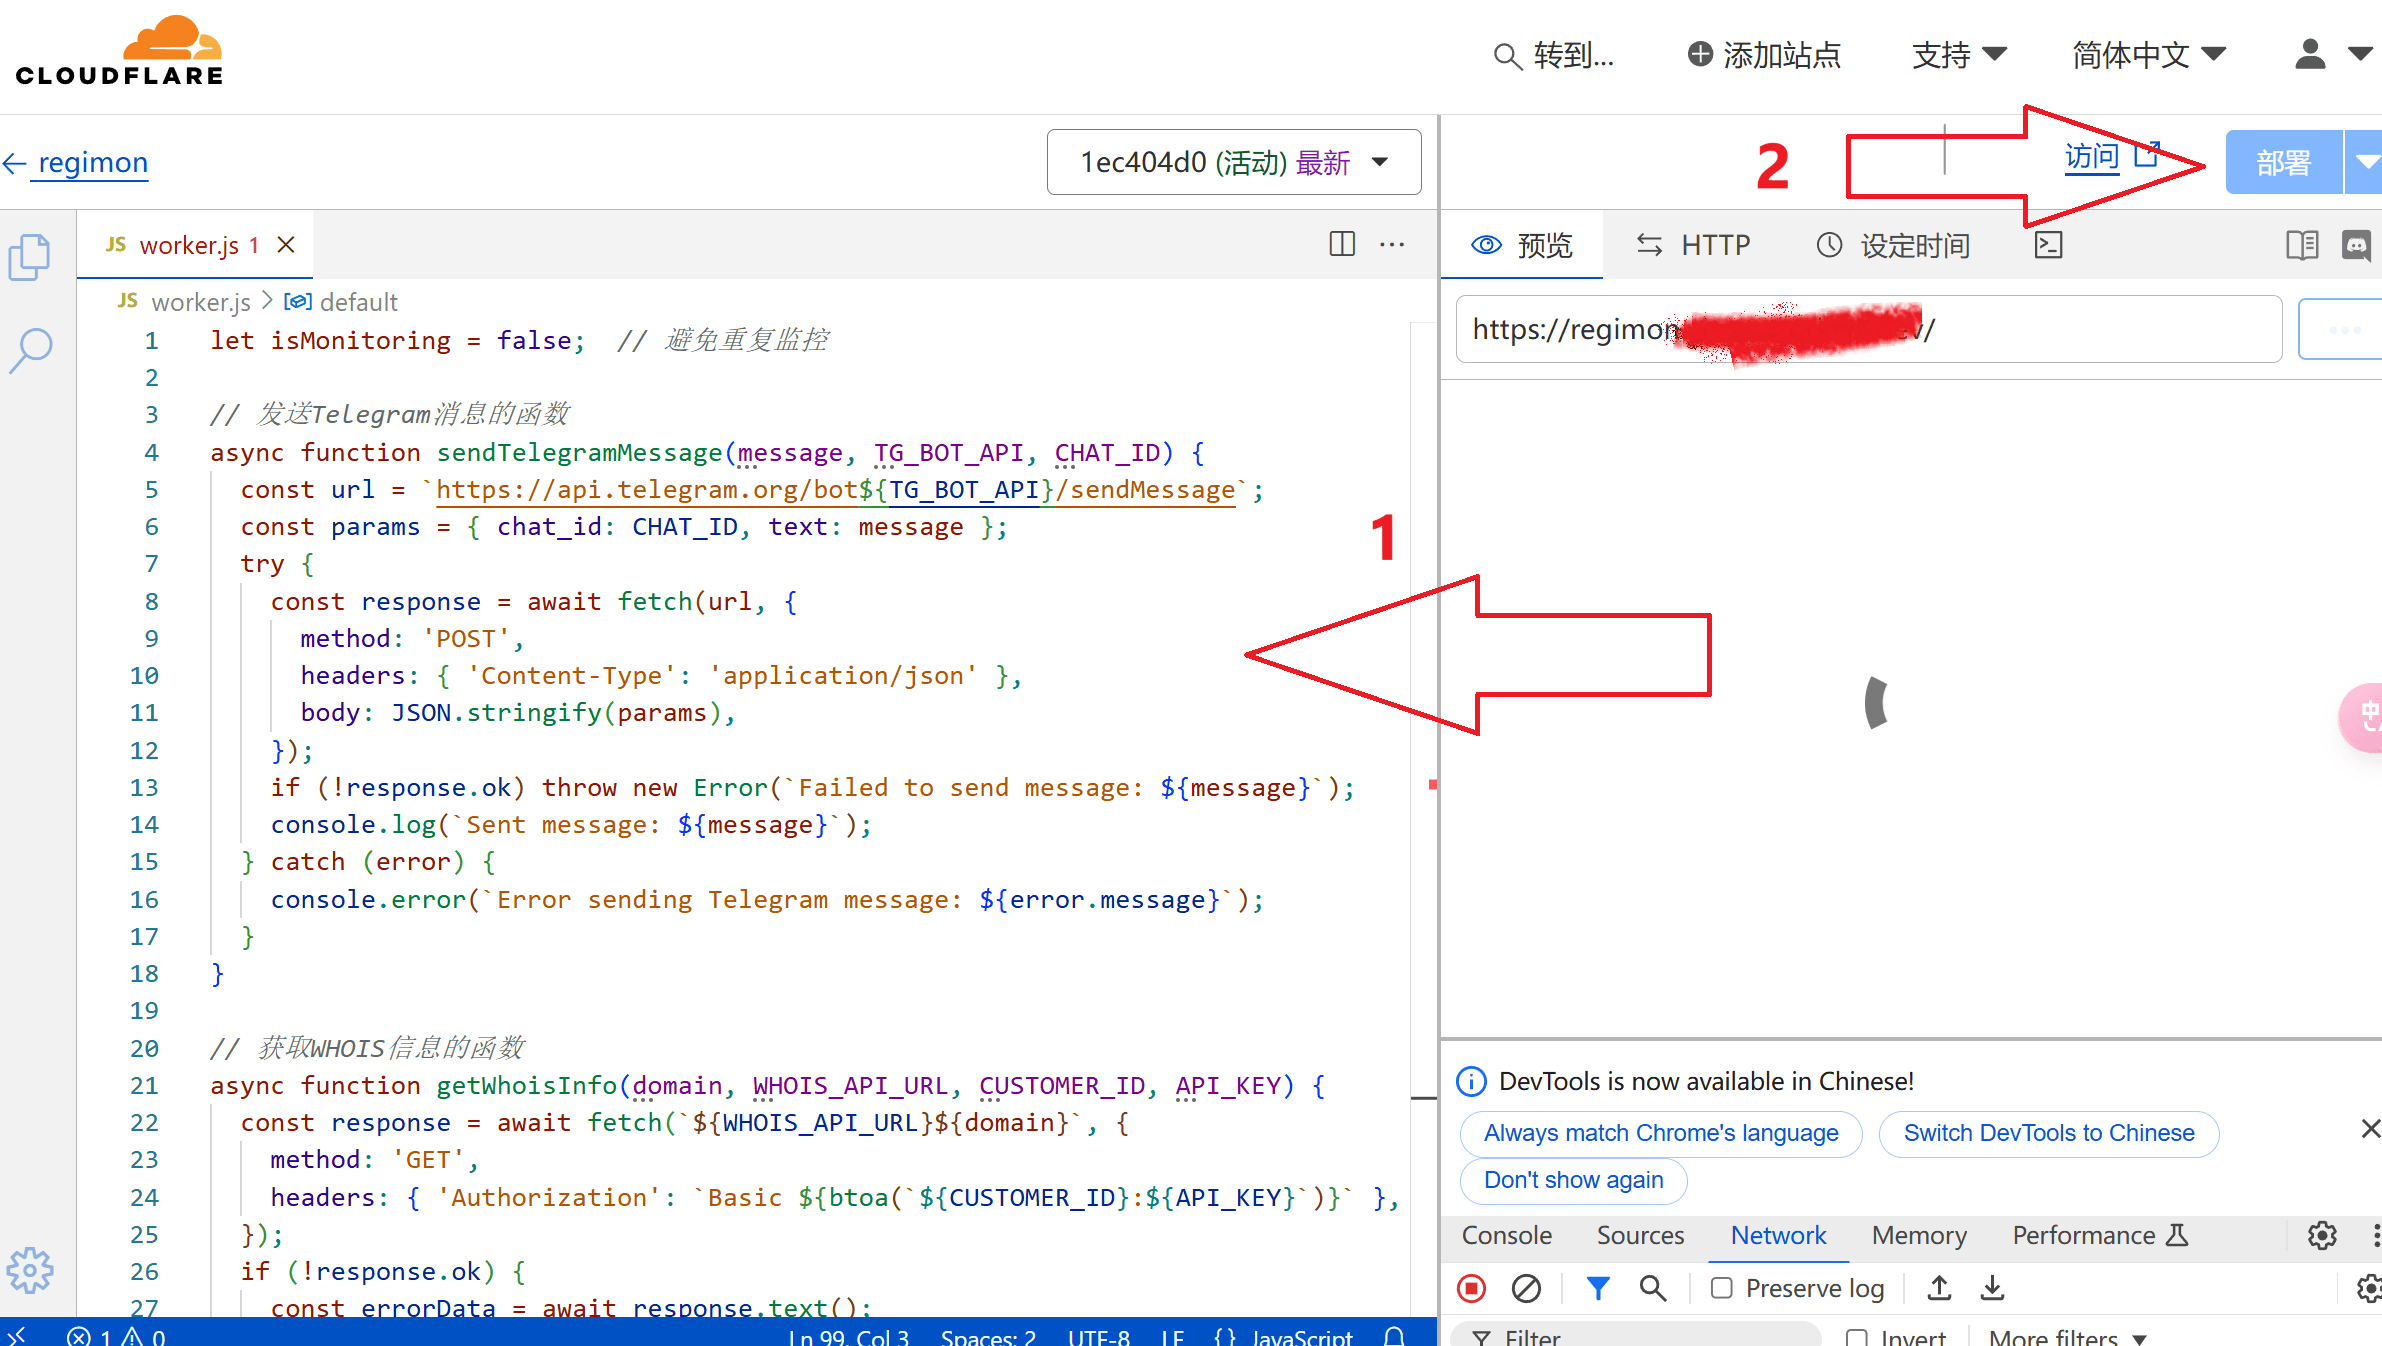Screen dimensions: 2382x1346
Task: Enable the Invert checkbox
Action: tap(1857, 1337)
